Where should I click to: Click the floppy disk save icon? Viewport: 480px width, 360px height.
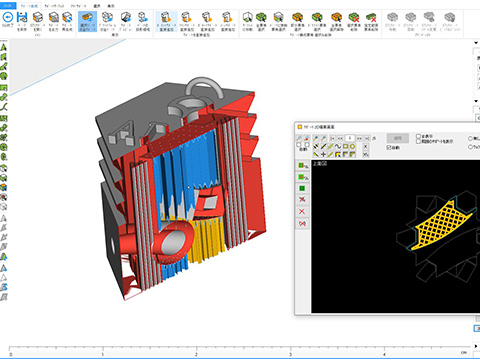(x=22, y=17)
